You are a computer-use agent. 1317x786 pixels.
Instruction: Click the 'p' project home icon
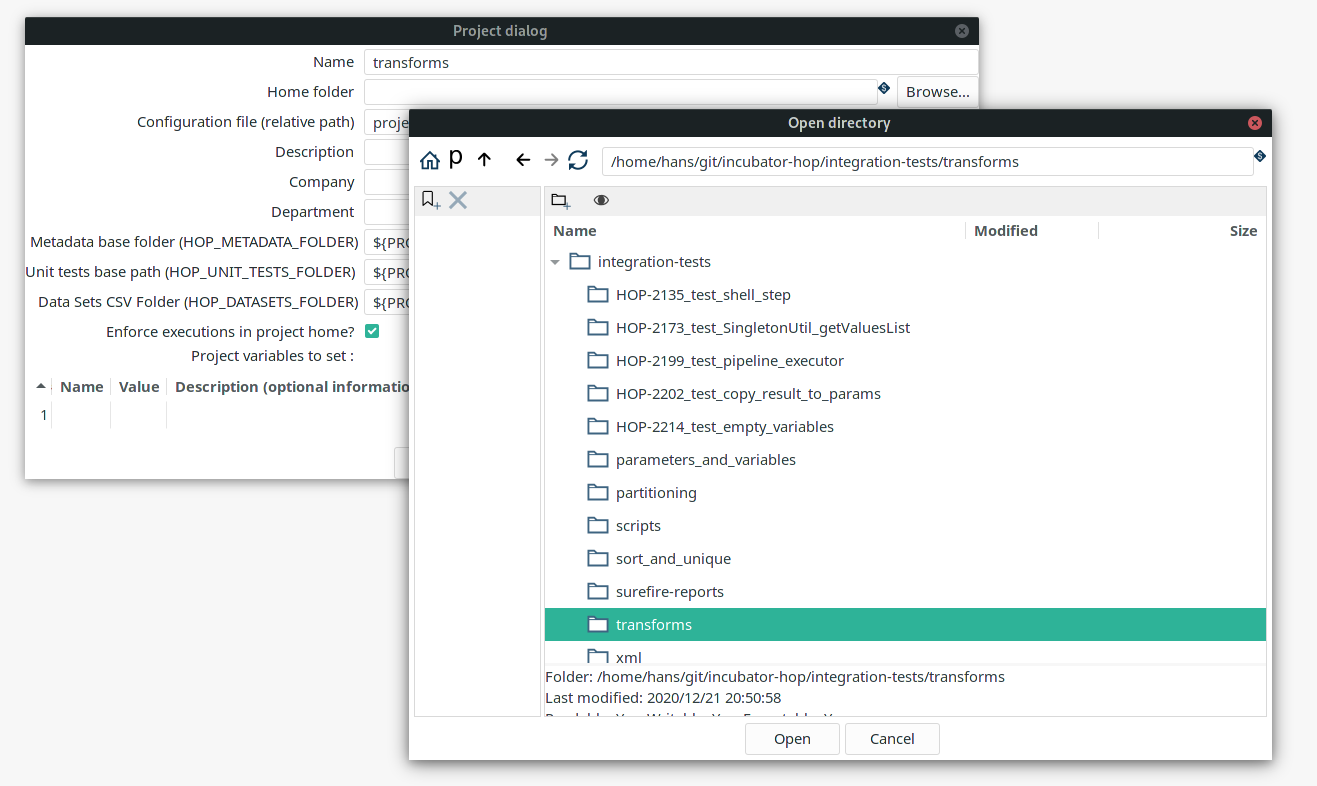tap(456, 159)
